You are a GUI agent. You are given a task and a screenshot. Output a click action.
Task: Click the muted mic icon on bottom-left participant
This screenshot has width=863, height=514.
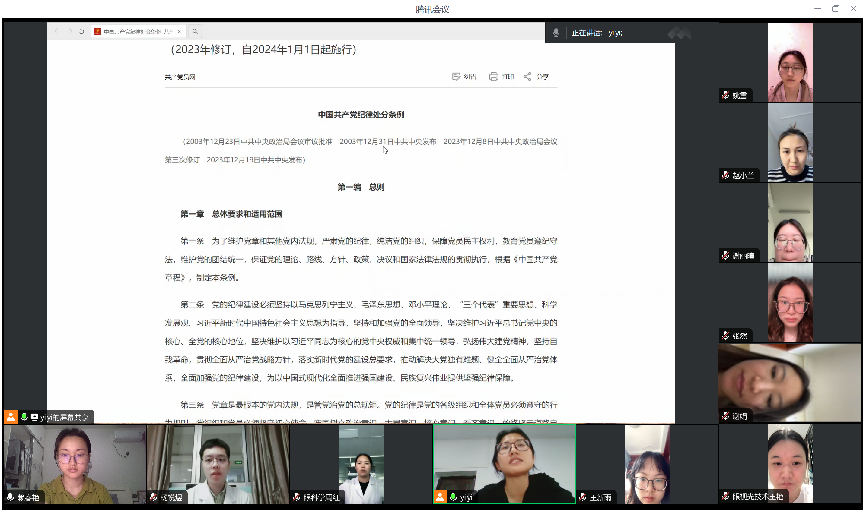(10, 497)
